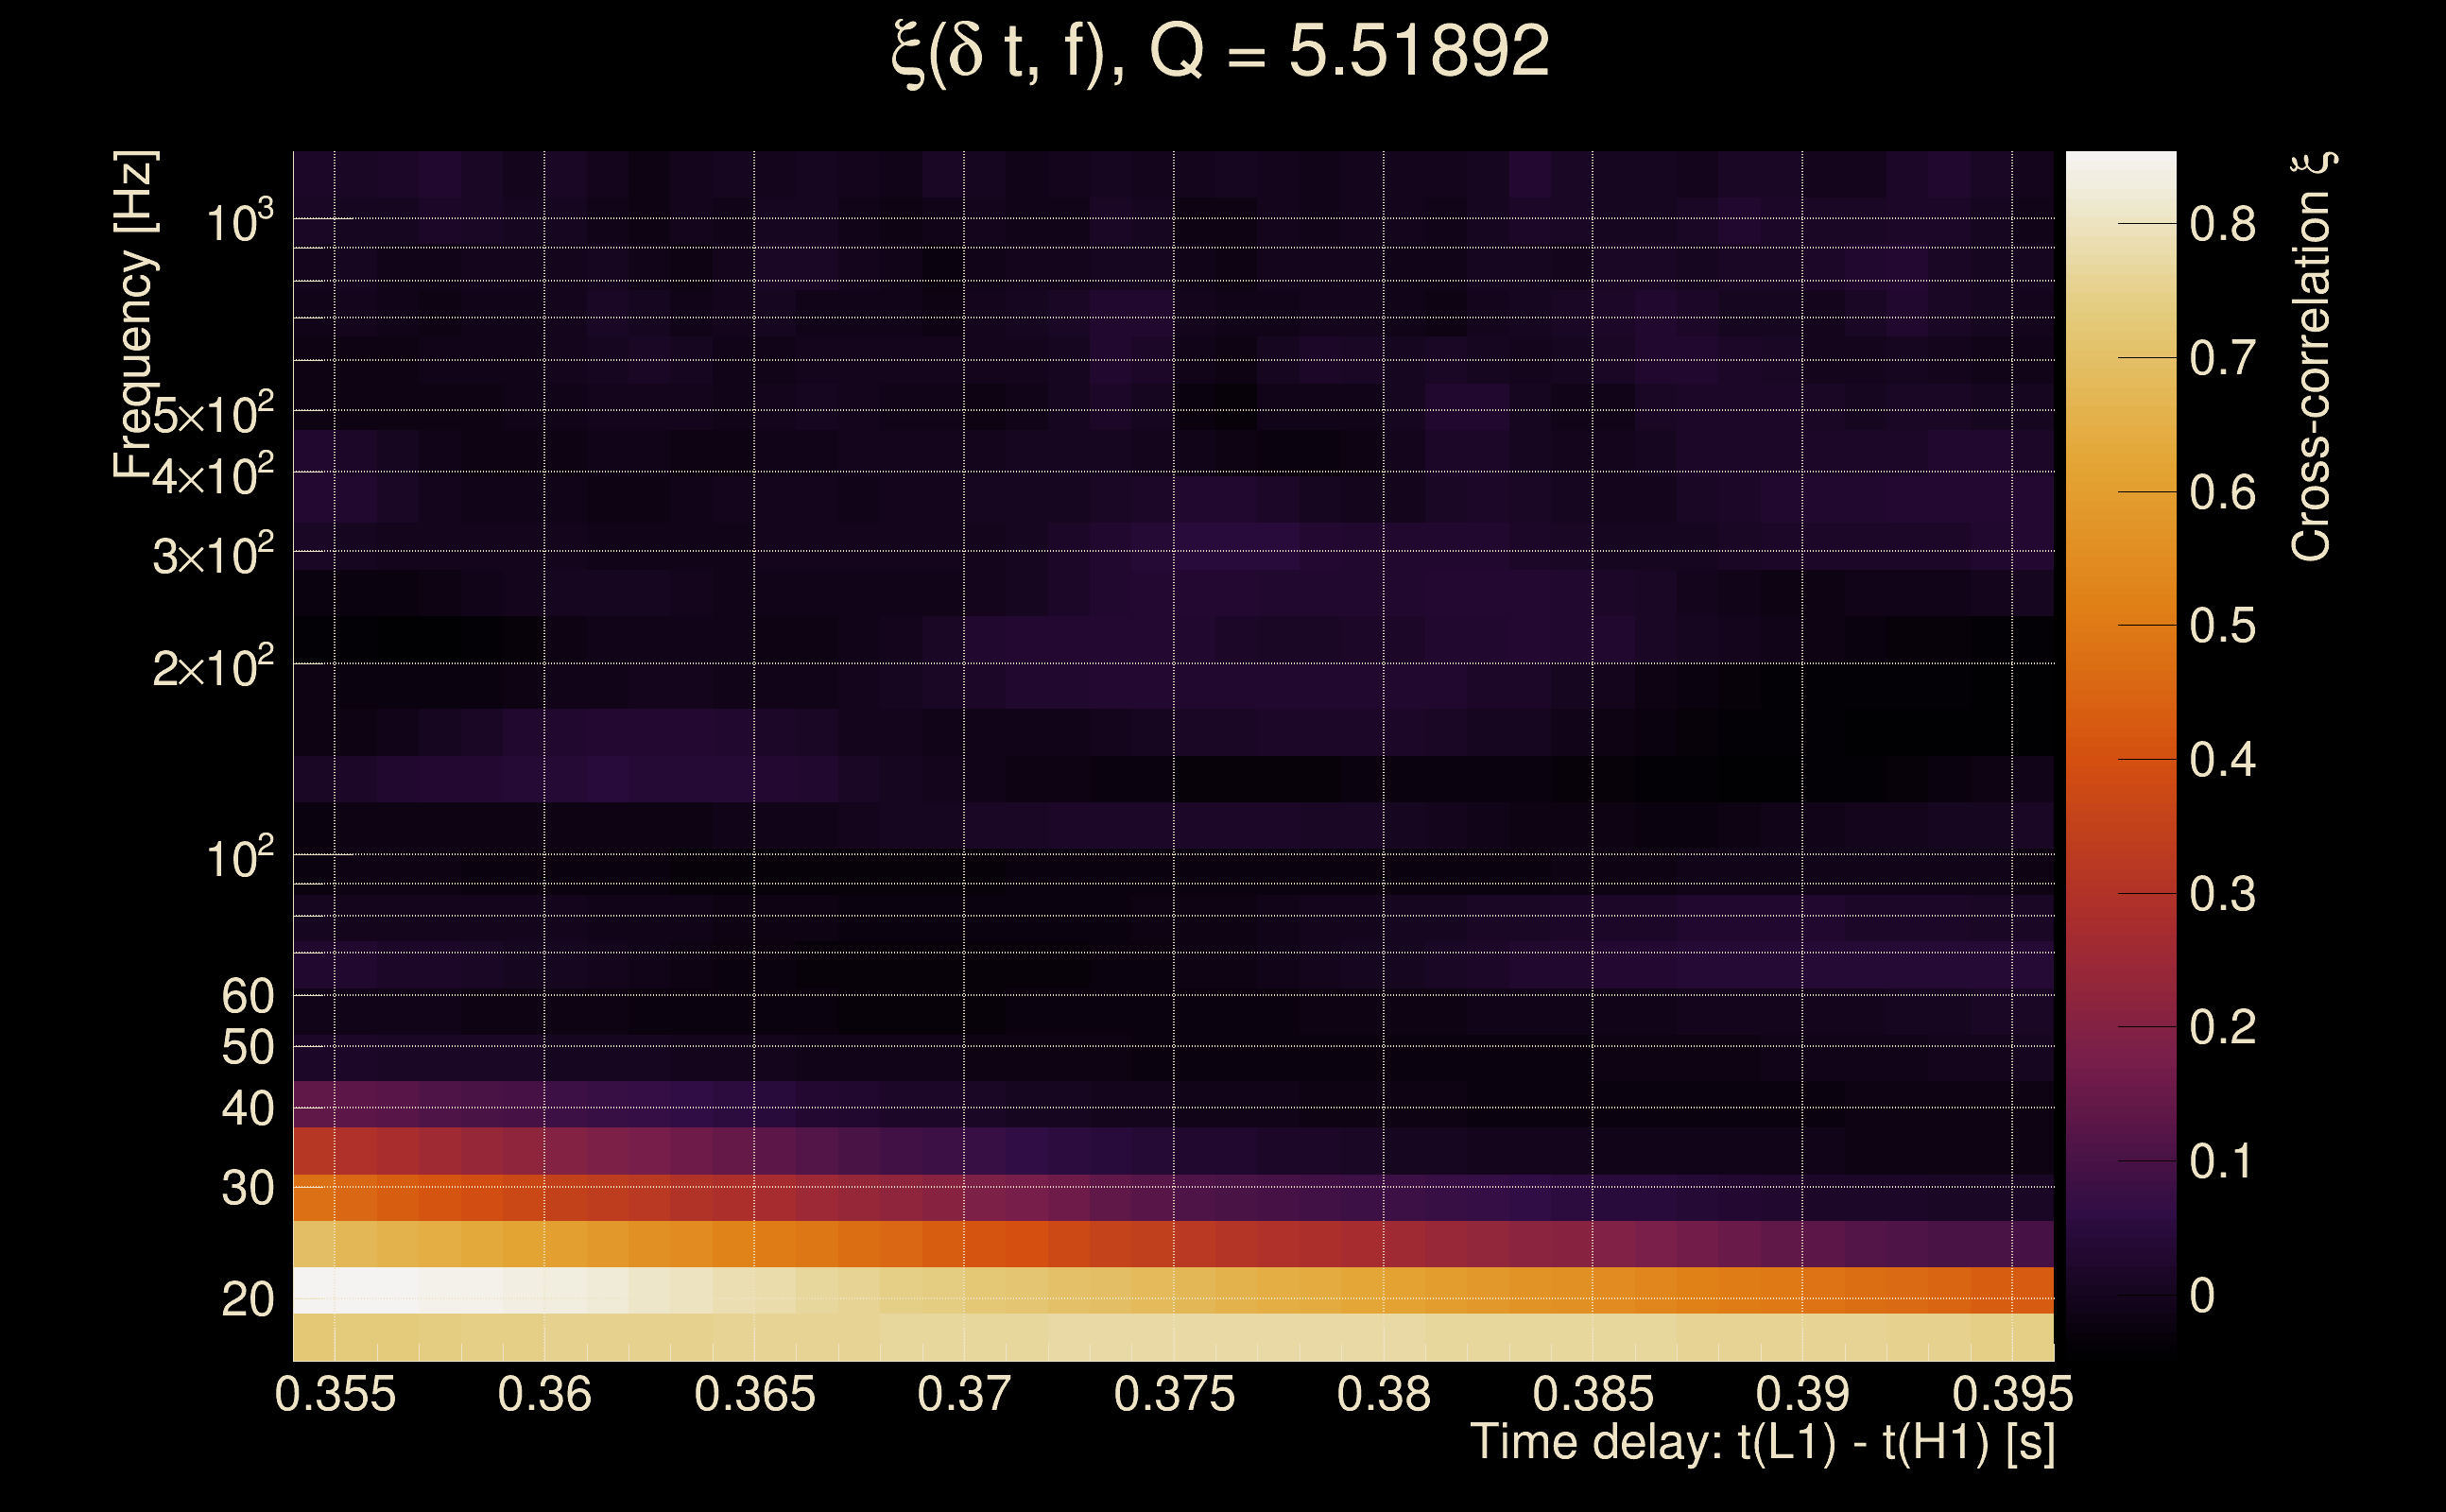Screen dimensions: 2446x1512
Task: Click the plot title showing Q = 5.51892
Action: coord(1220,52)
